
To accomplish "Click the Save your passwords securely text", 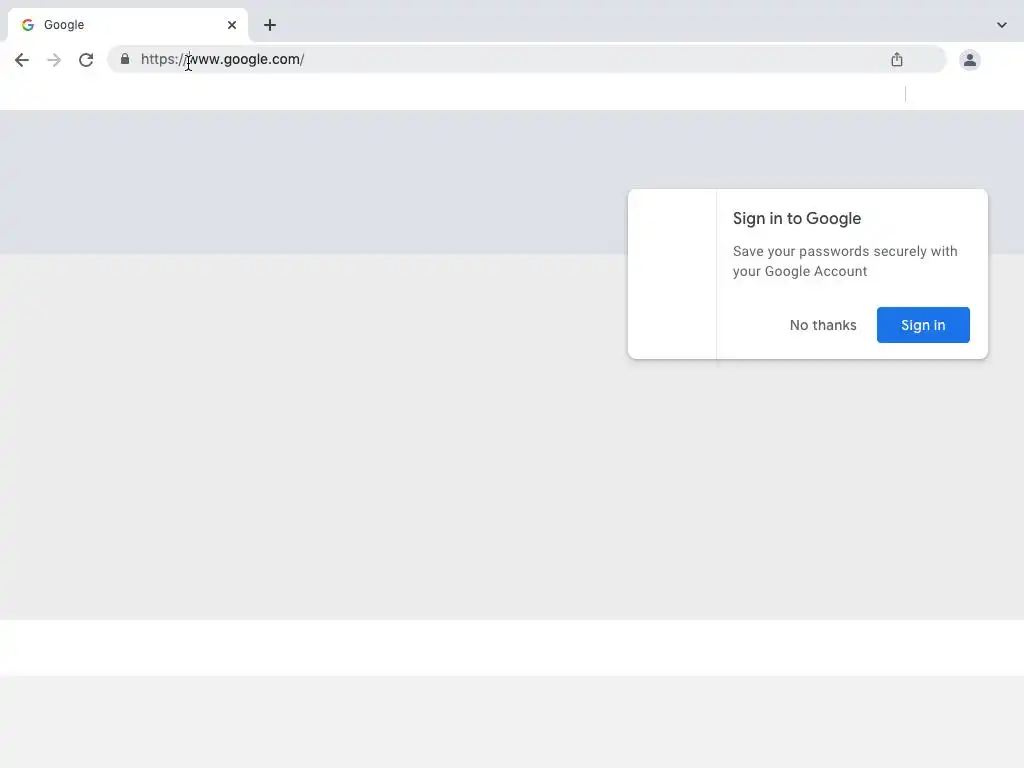I will (845, 261).
